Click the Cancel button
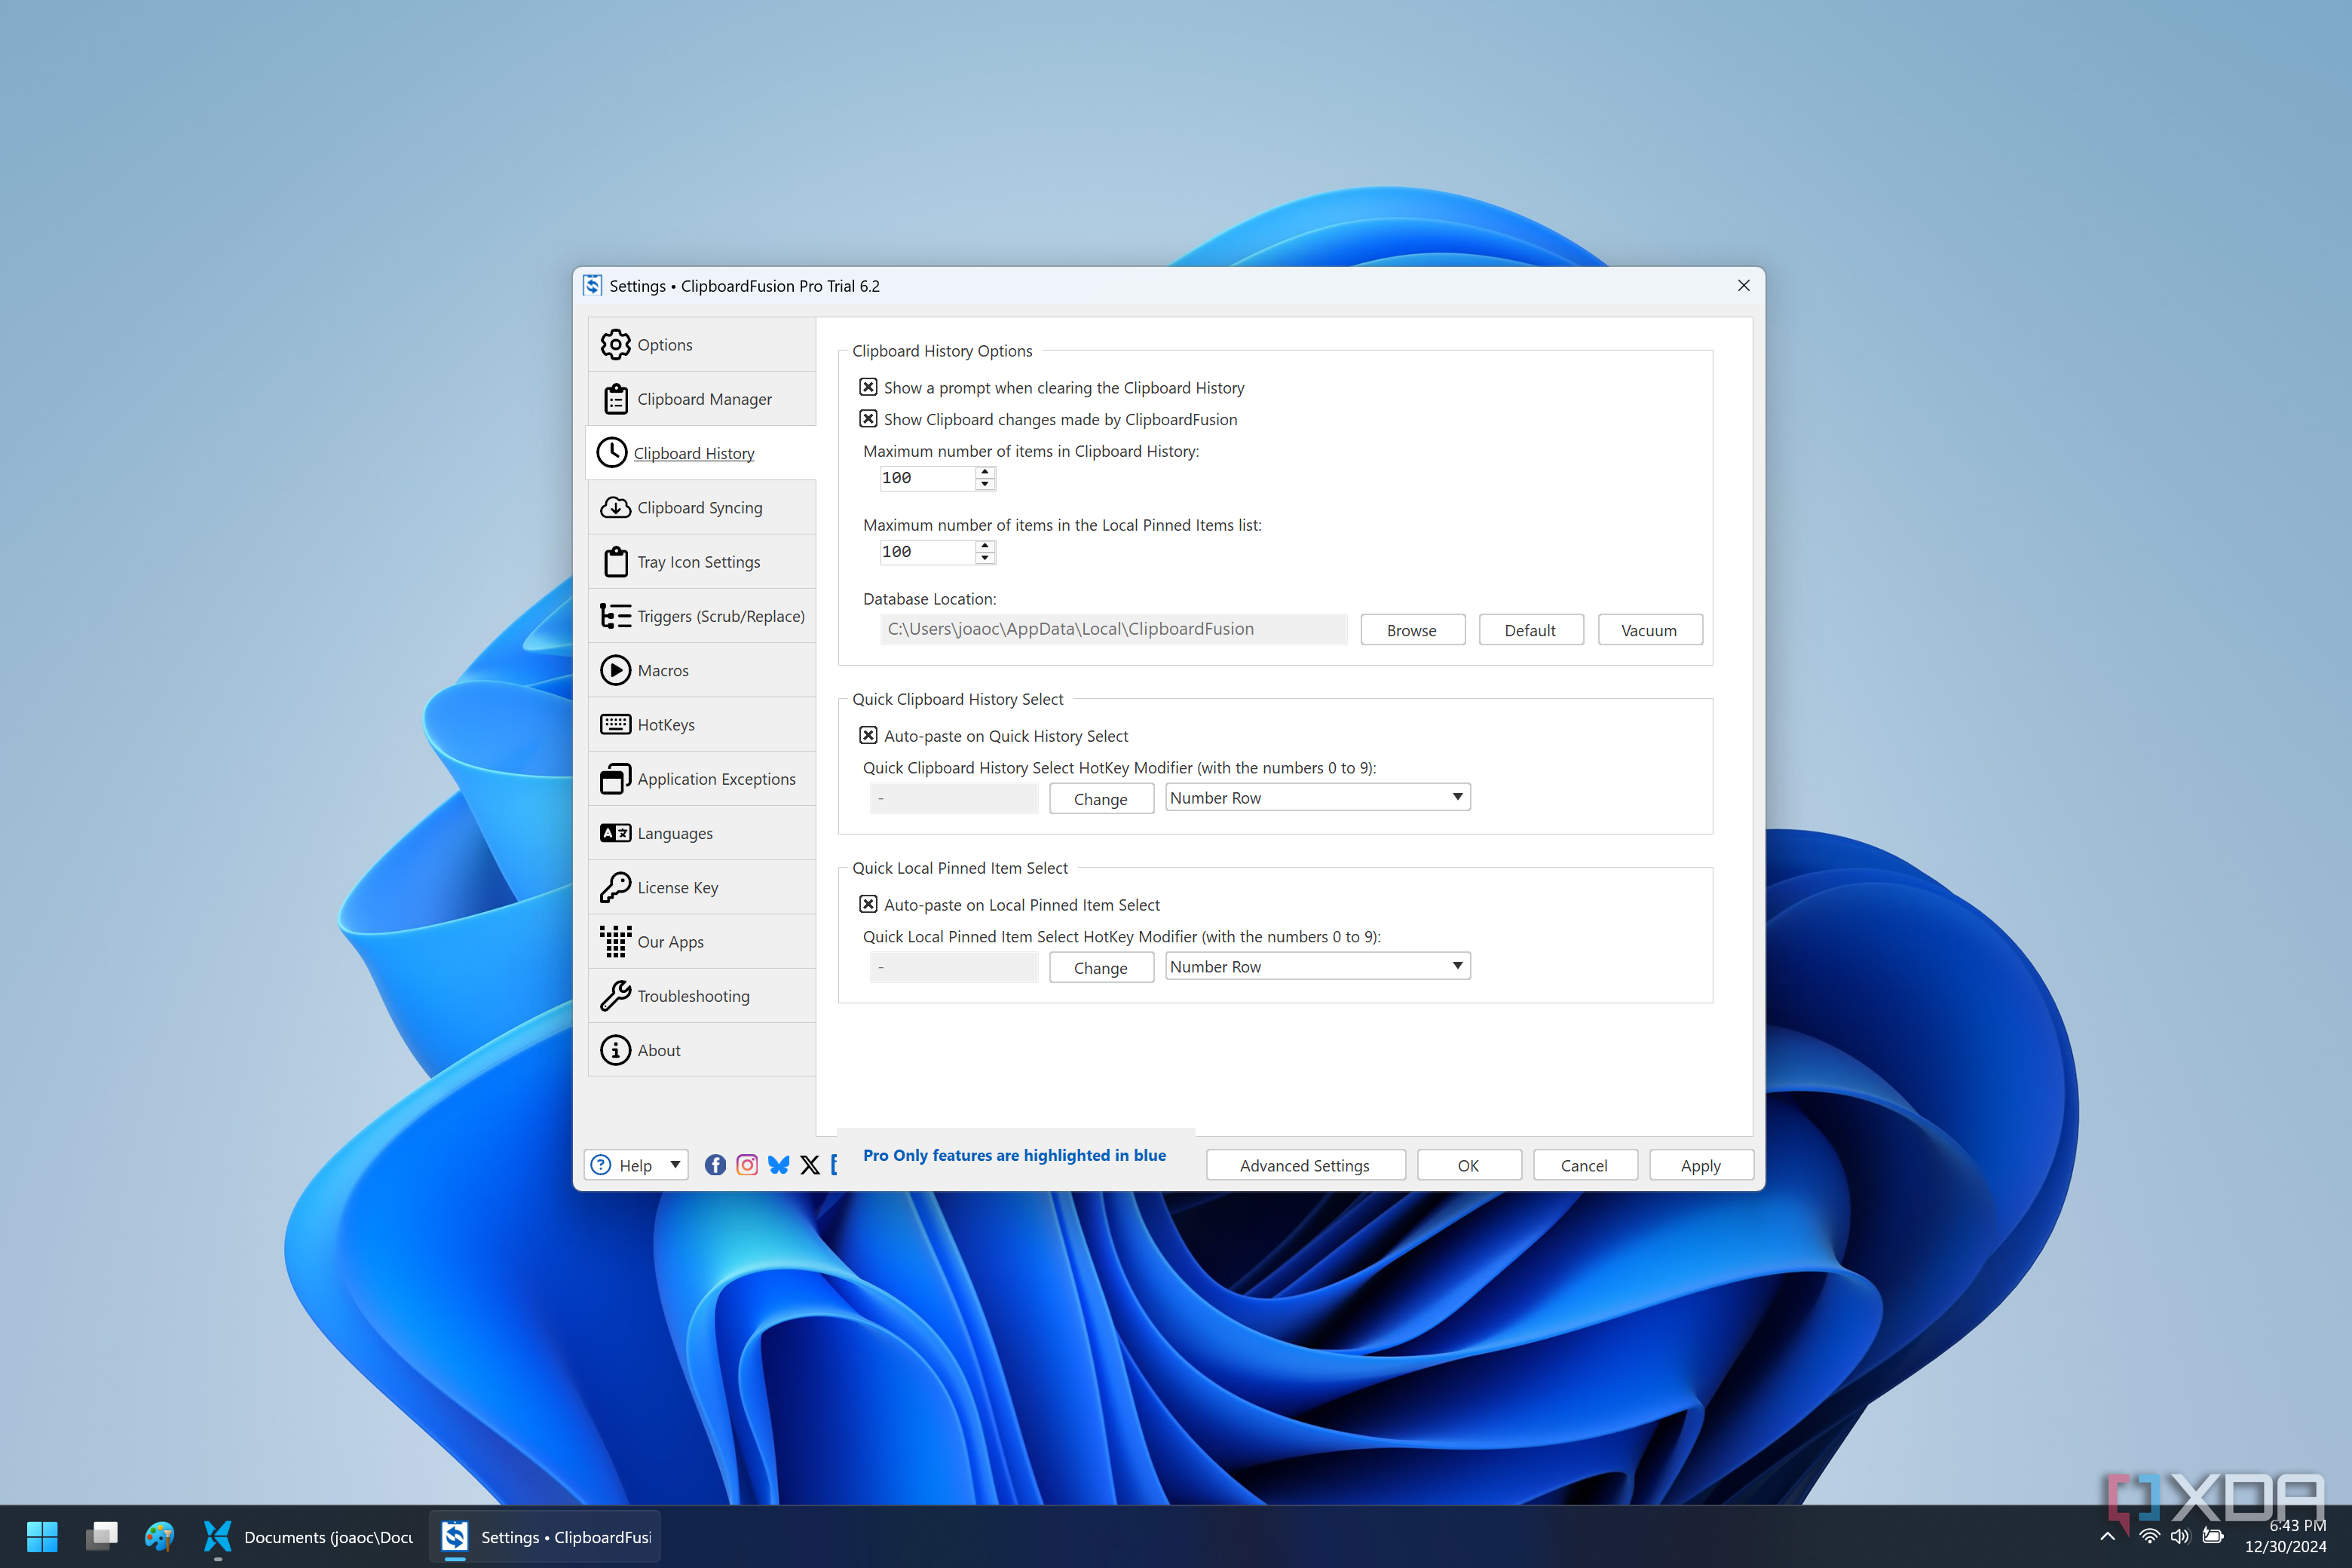This screenshot has width=2352, height=1568. pos(1585,1165)
